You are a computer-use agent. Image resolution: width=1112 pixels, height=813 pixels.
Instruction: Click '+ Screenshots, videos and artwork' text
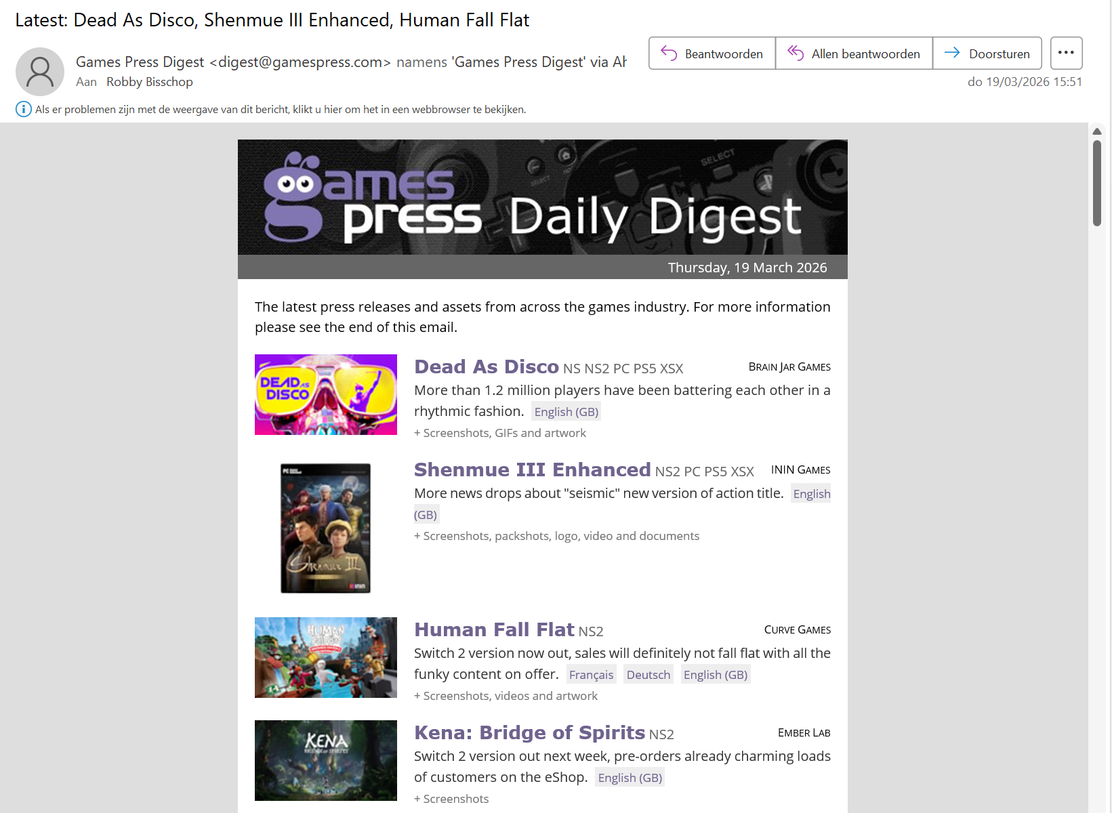click(506, 696)
